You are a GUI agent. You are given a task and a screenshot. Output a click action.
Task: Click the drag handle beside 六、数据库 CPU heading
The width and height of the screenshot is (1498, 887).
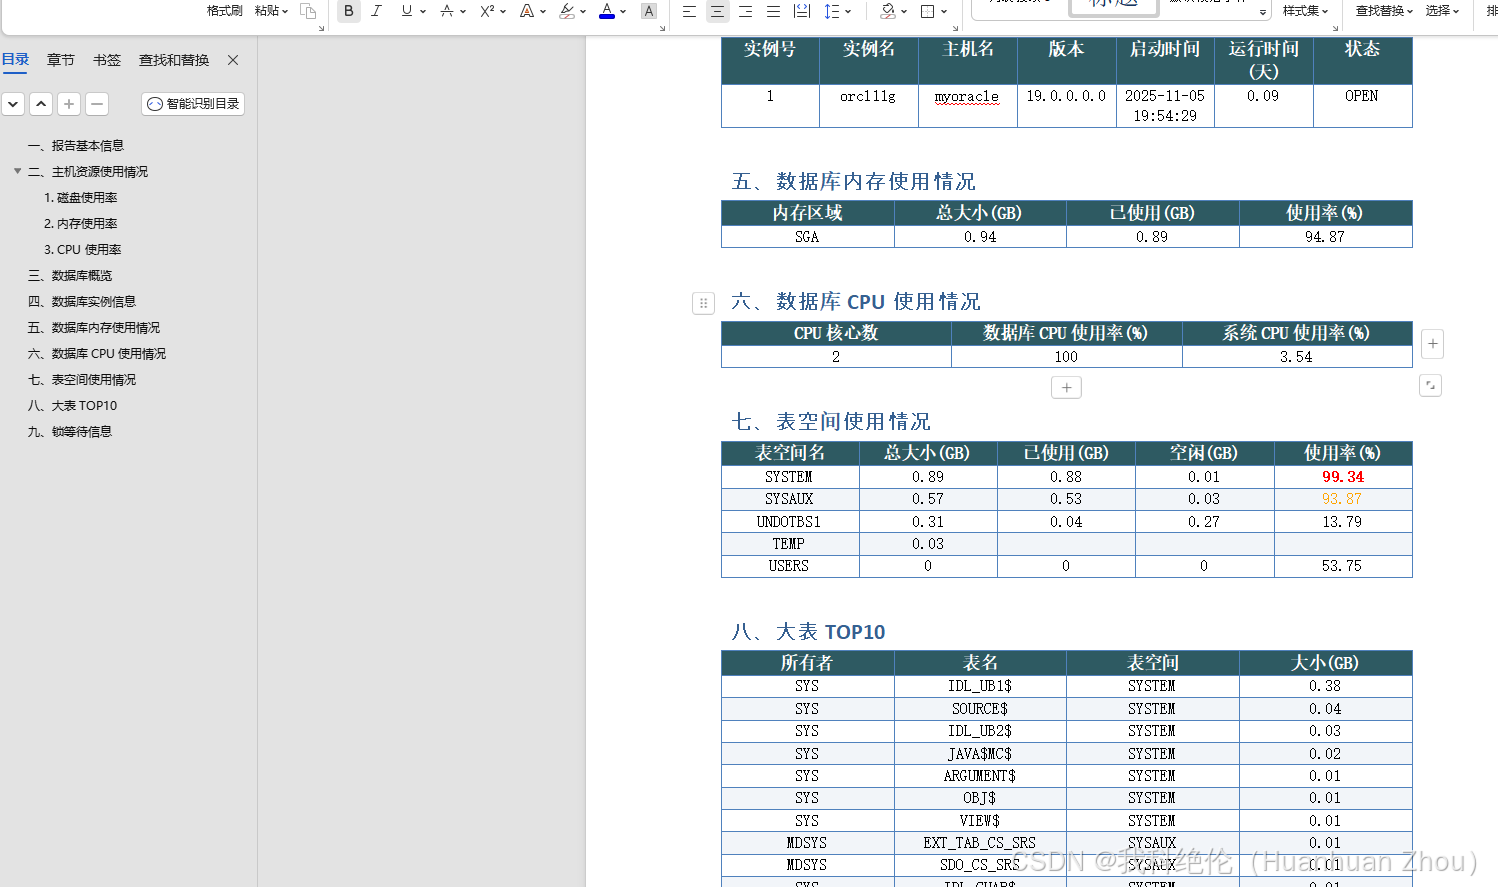[x=703, y=302]
